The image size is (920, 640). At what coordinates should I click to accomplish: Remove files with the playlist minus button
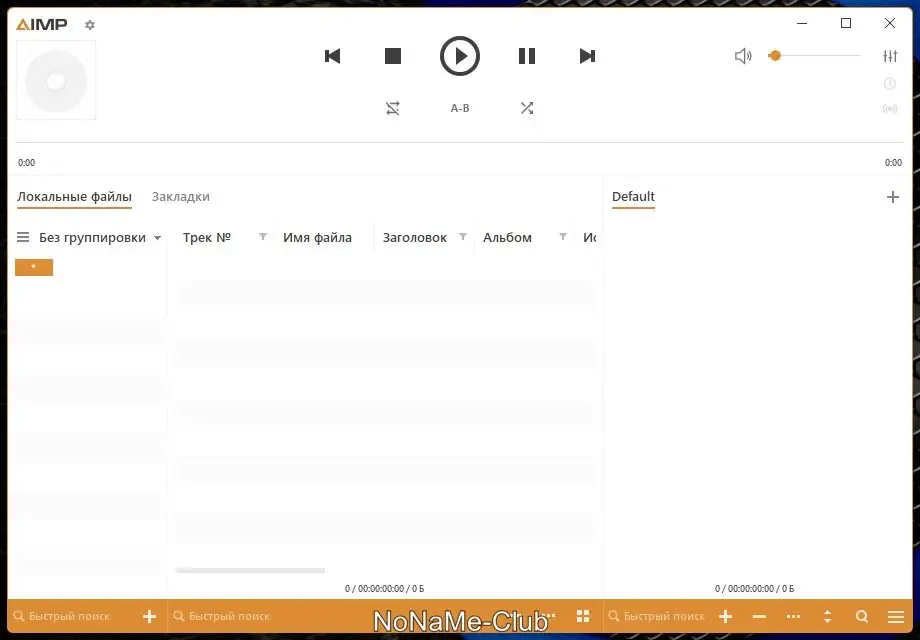759,617
